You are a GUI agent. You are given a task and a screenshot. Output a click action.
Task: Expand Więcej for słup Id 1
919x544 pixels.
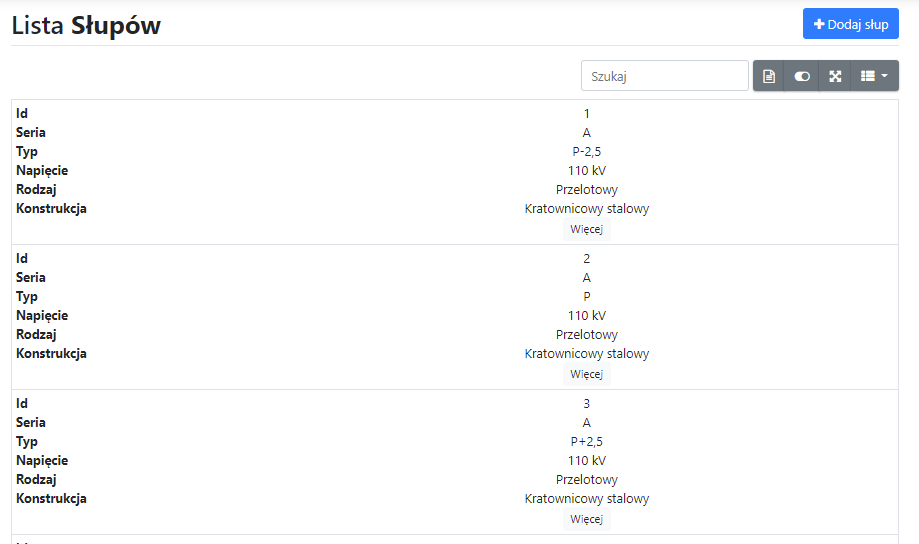587,229
